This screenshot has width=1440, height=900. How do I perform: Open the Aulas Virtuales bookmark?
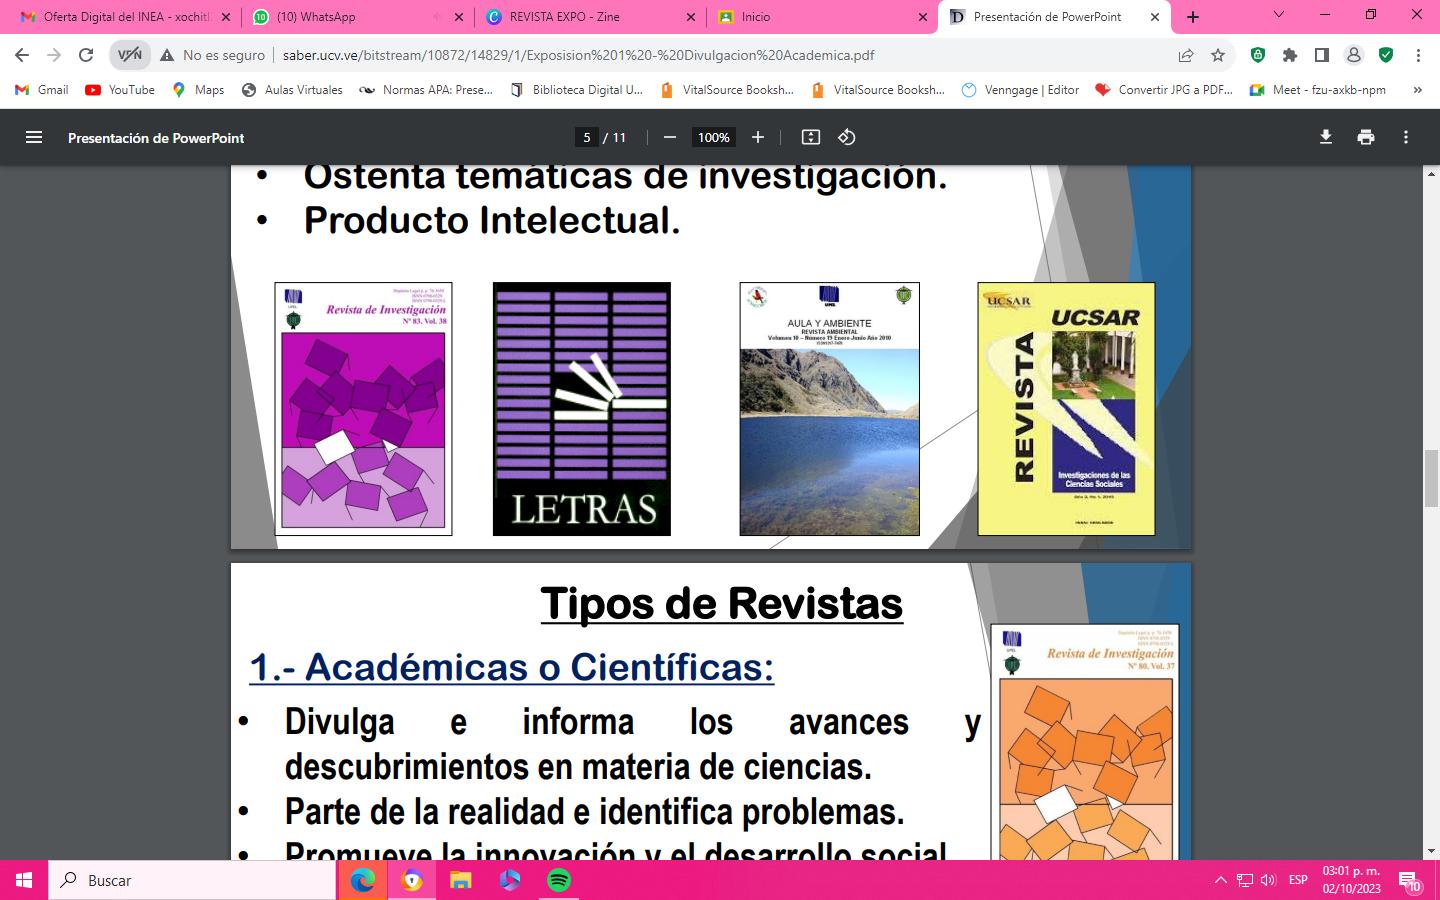[292, 89]
